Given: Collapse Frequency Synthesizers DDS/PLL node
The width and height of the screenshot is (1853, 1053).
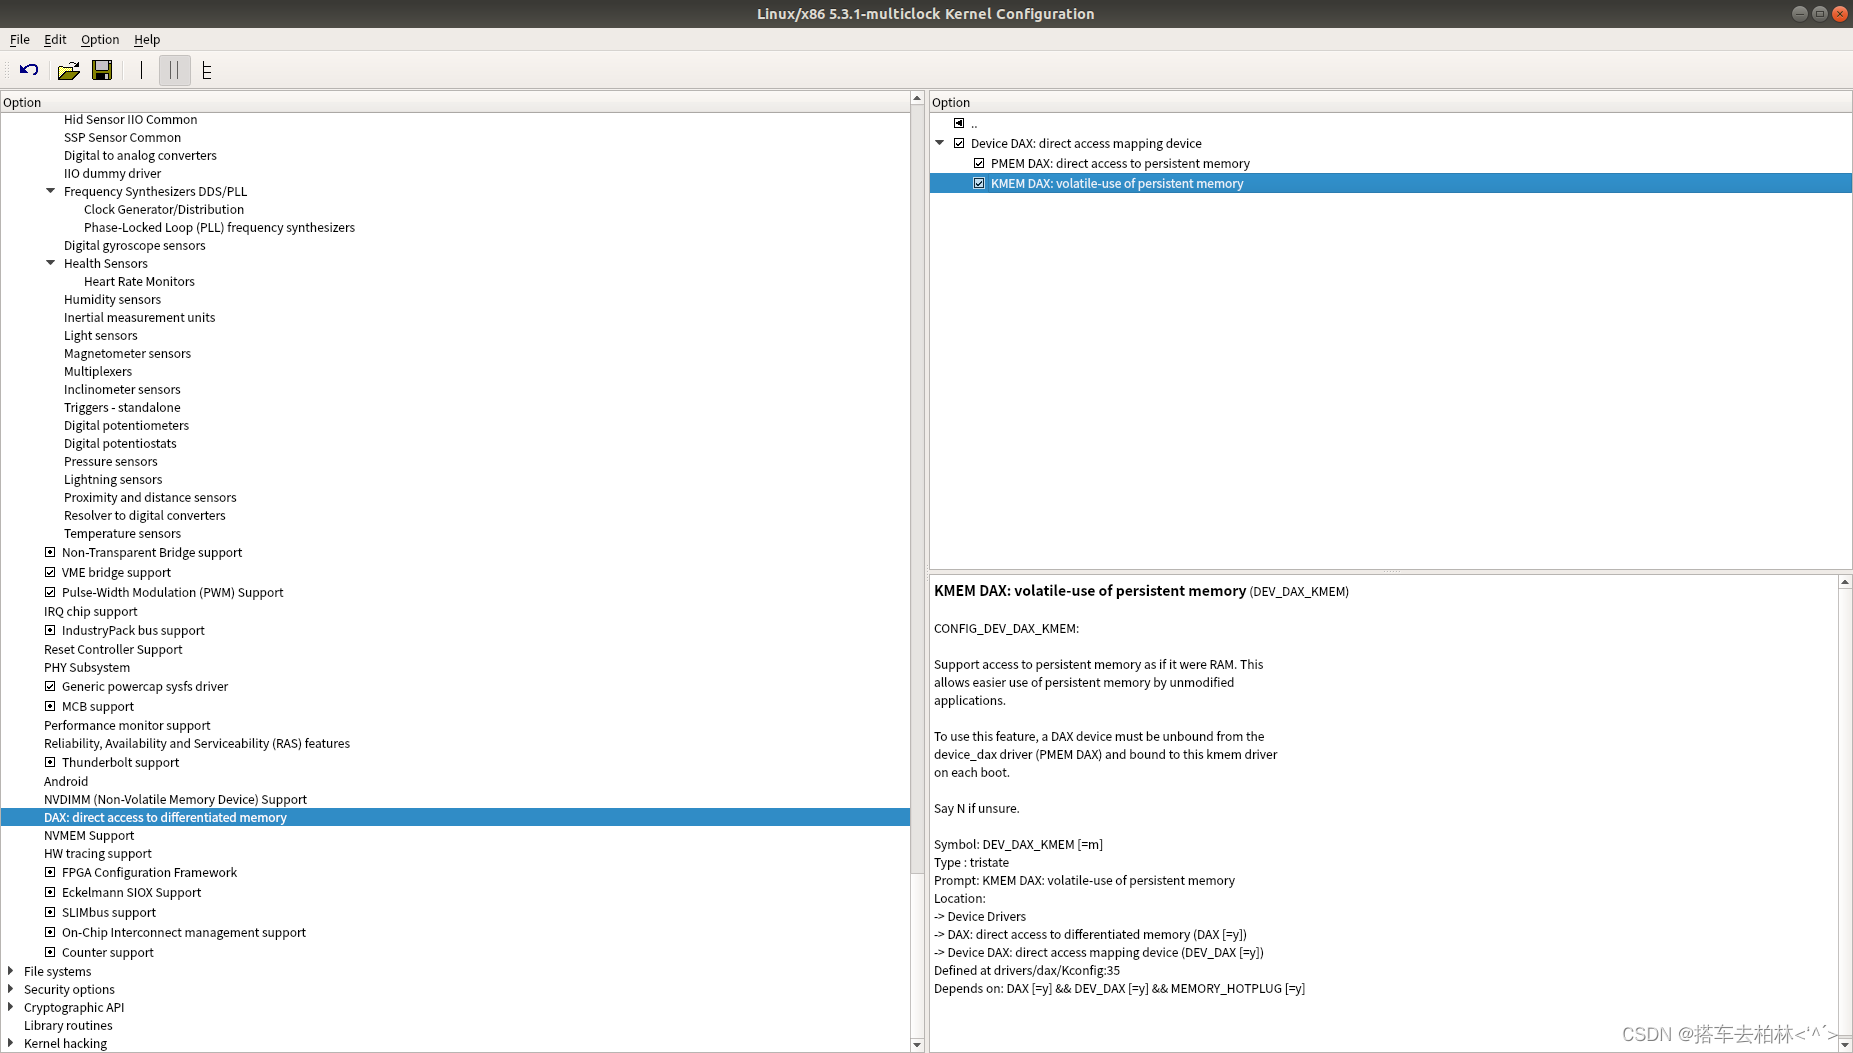Looking at the screenshot, I should pyautogui.click(x=50, y=191).
